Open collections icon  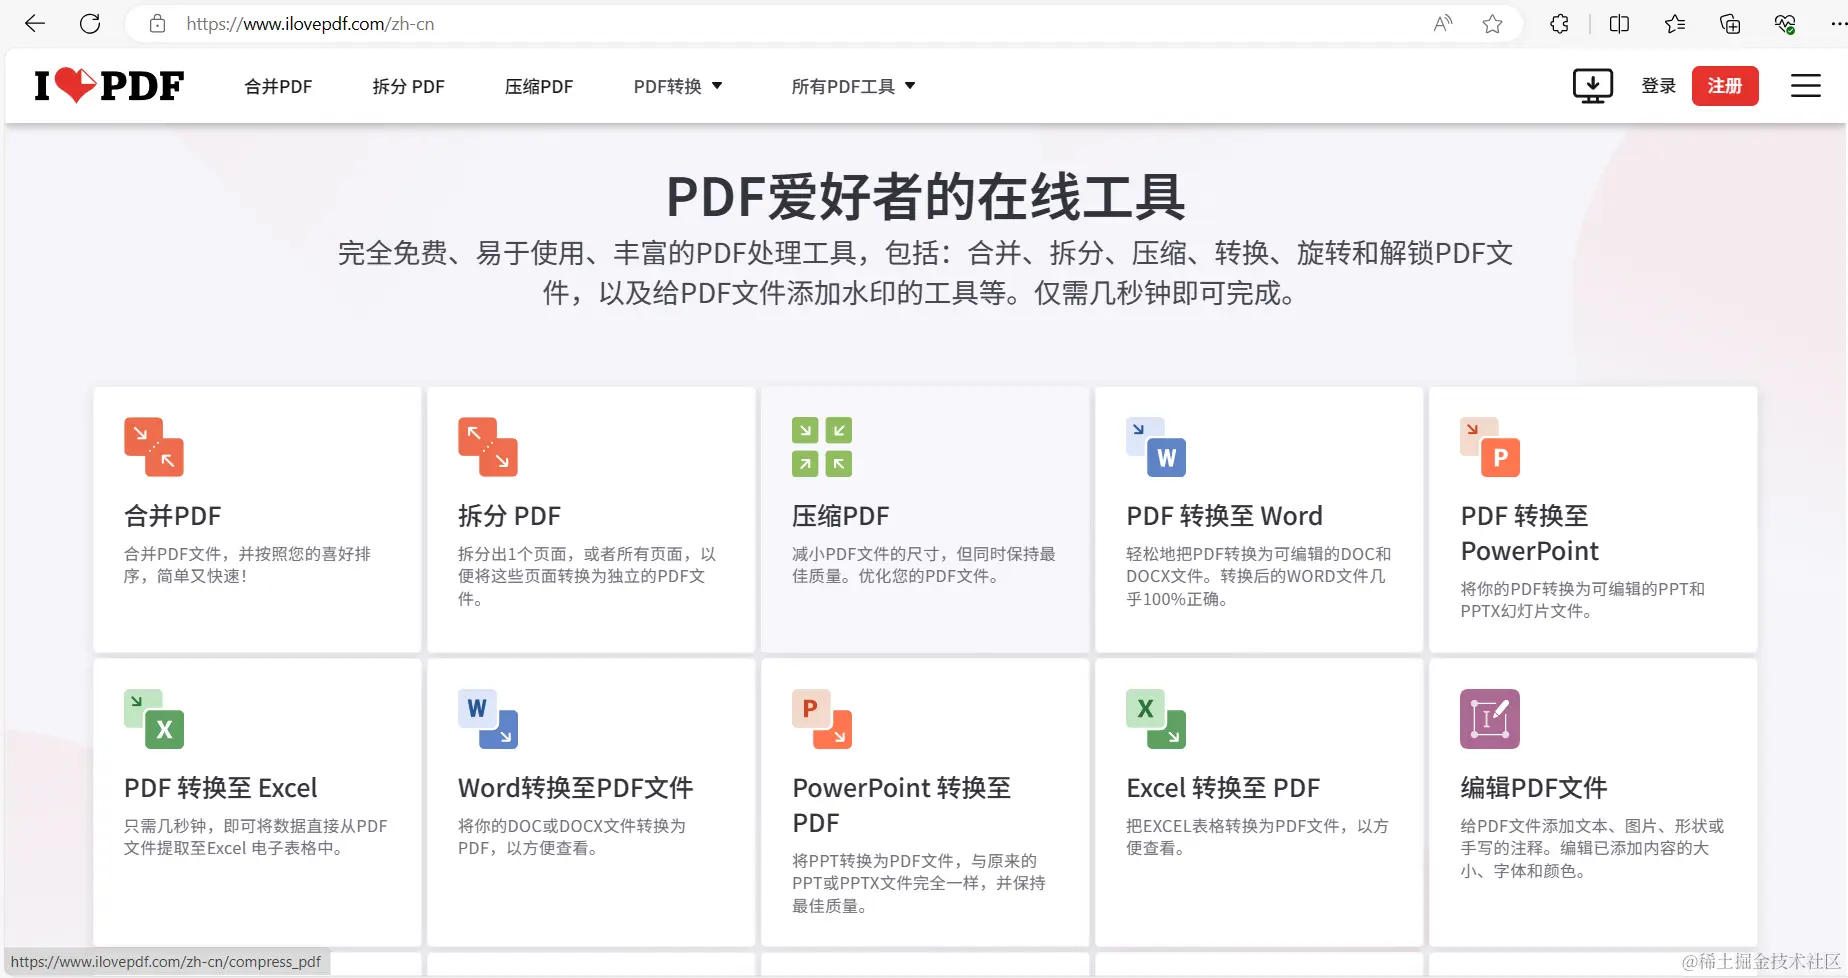tap(1730, 23)
